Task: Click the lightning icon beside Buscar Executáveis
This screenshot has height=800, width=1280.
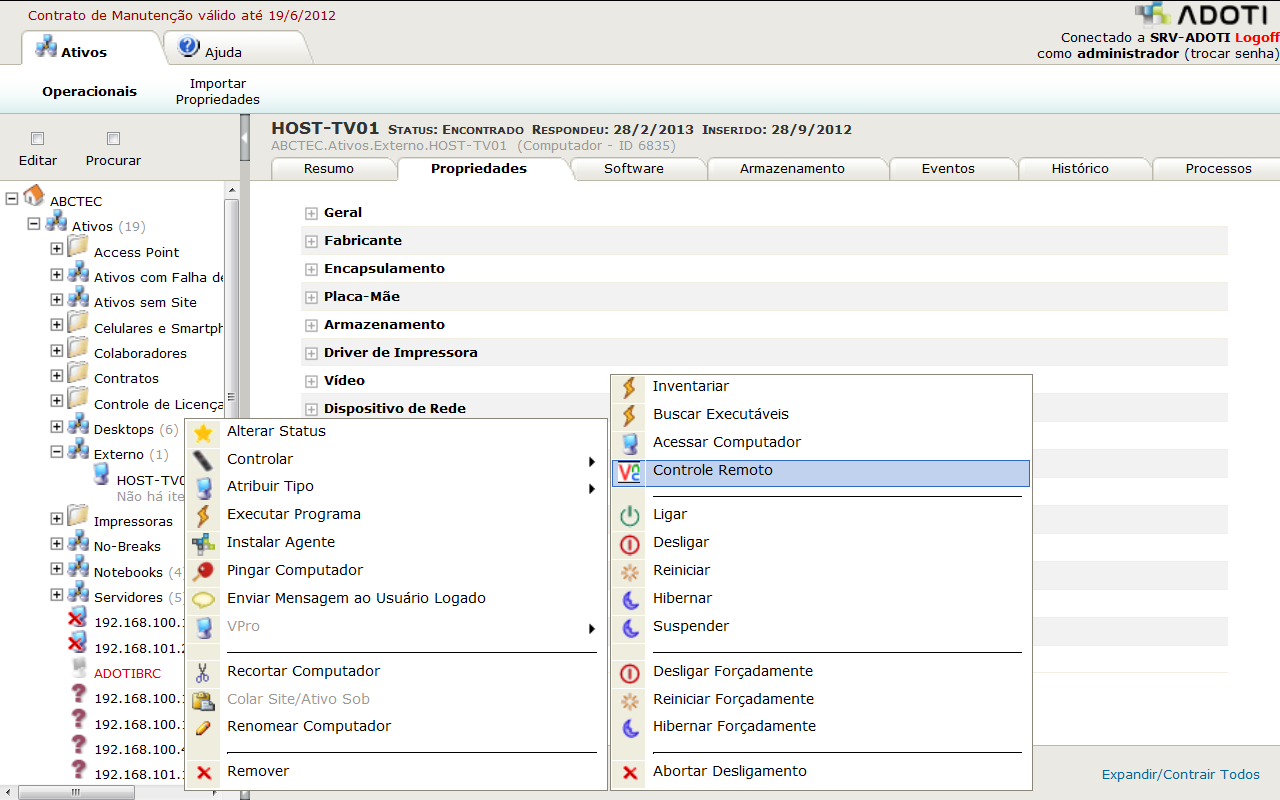Action: point(630,416)
